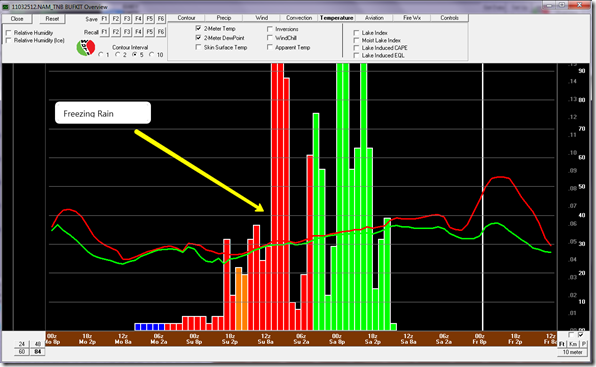The width and height of the screenshot is (596, 367).
Task: Recall saved settings from slot F4
Action: (x=138, y=32)
